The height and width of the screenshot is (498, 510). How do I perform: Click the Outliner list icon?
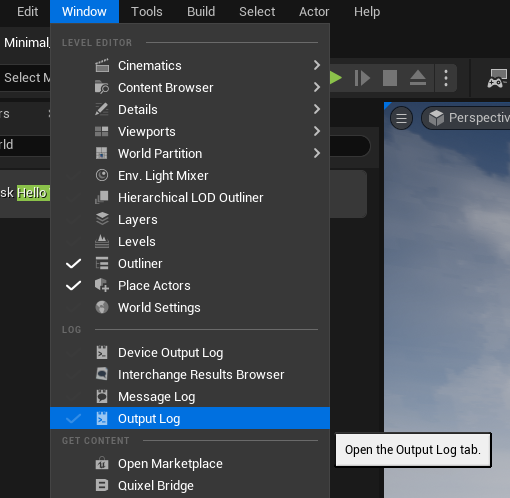pyautogui.click(x=102, y=263)
